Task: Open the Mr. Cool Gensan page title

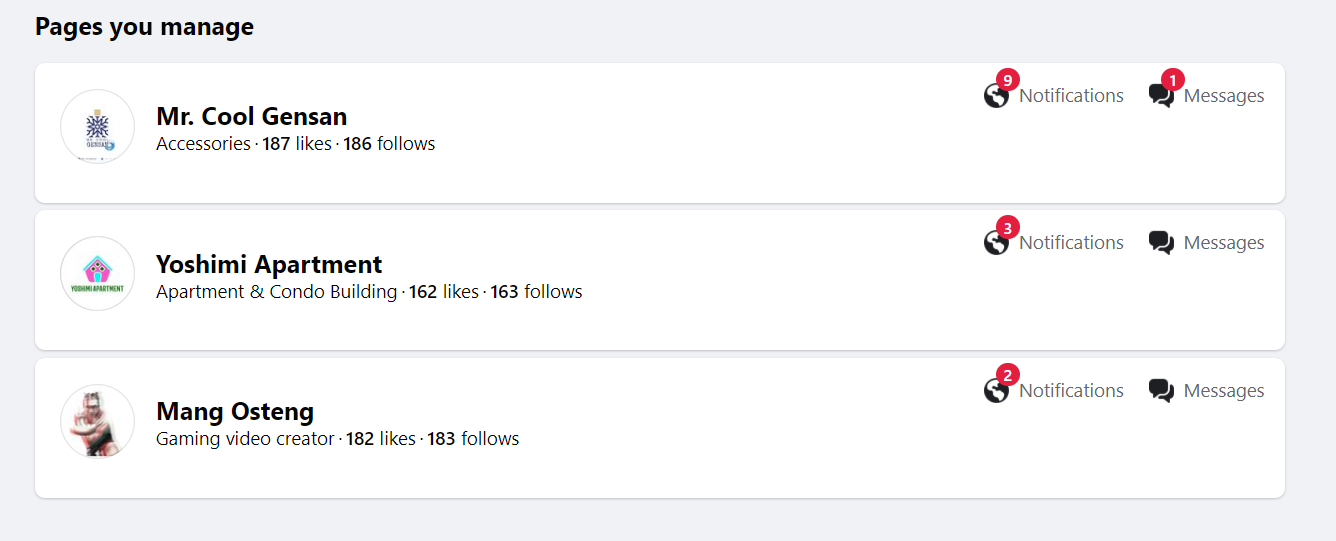Action: point(251,117)
